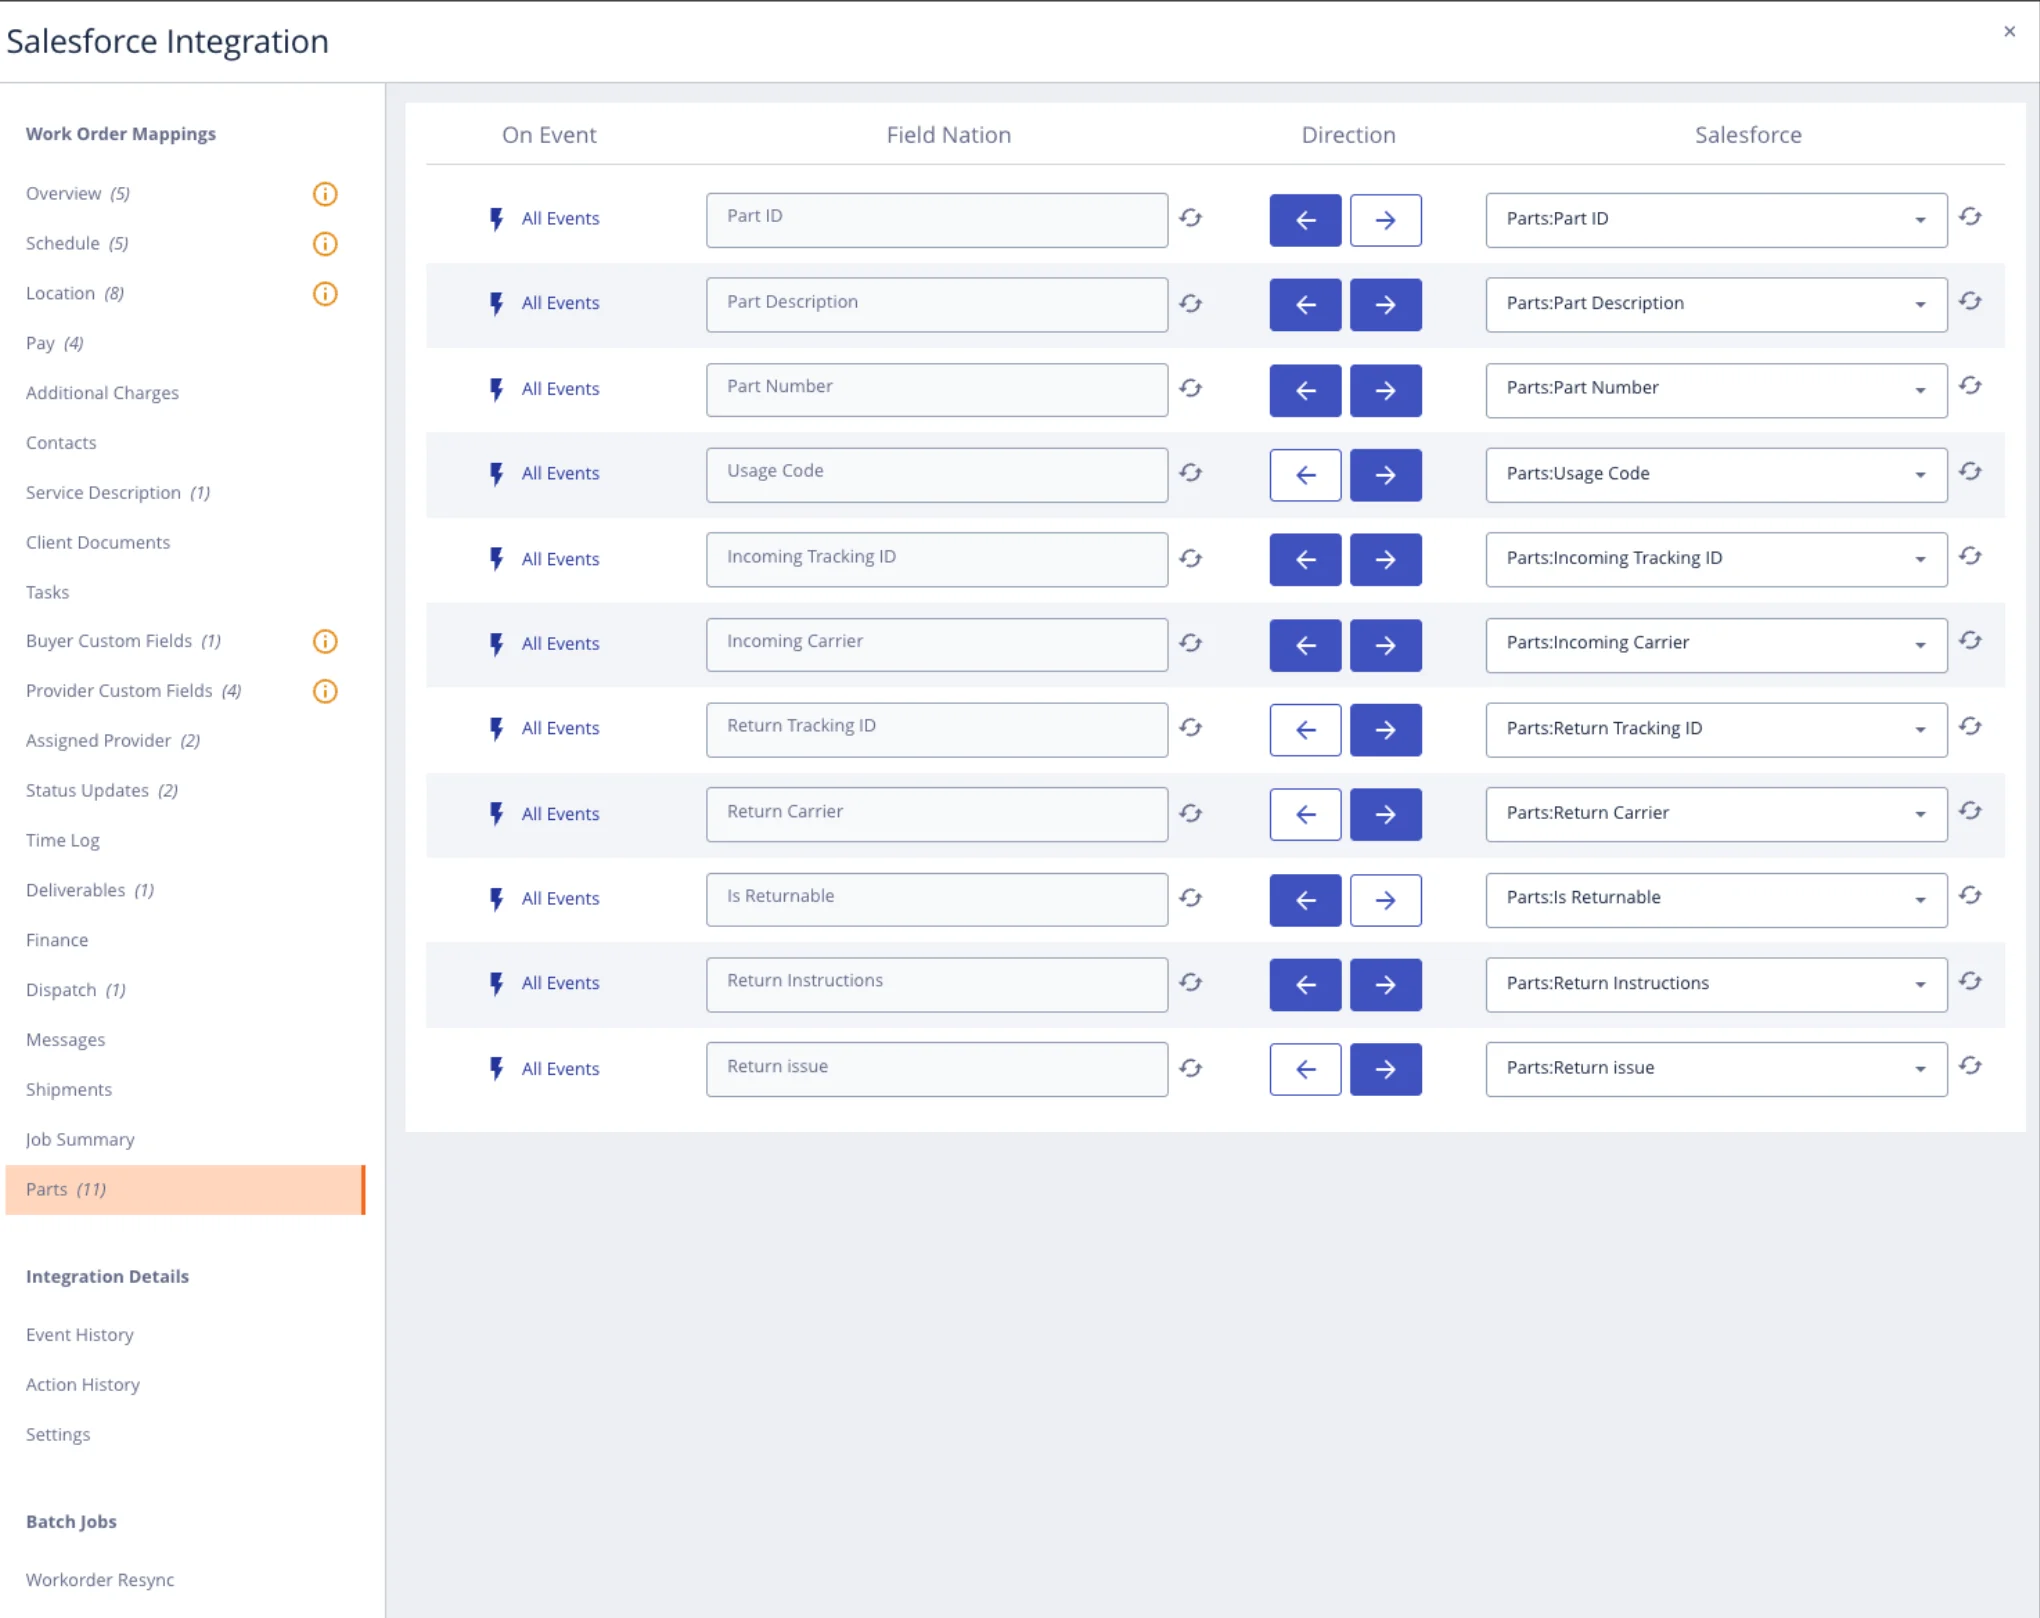The height and width of the screenshot is (1618, 2040).
Task: Click the Part Number Field Nation input
Action: (937, 389)
